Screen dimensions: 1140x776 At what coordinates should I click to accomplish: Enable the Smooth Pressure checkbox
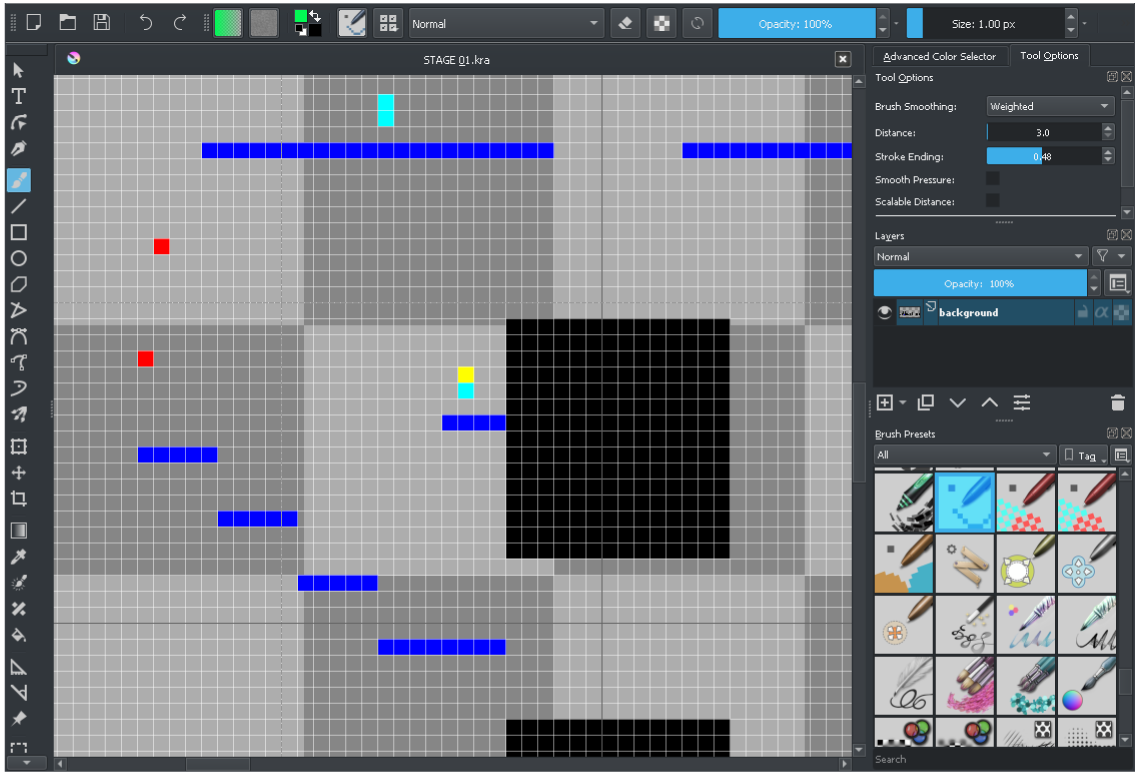point(993,179)
